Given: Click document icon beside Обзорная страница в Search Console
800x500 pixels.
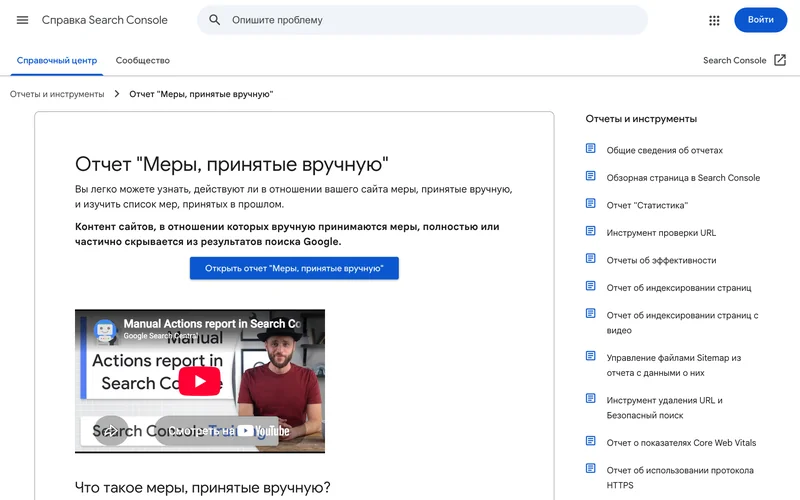Looking at the screenshot, I should coord(591,176).
